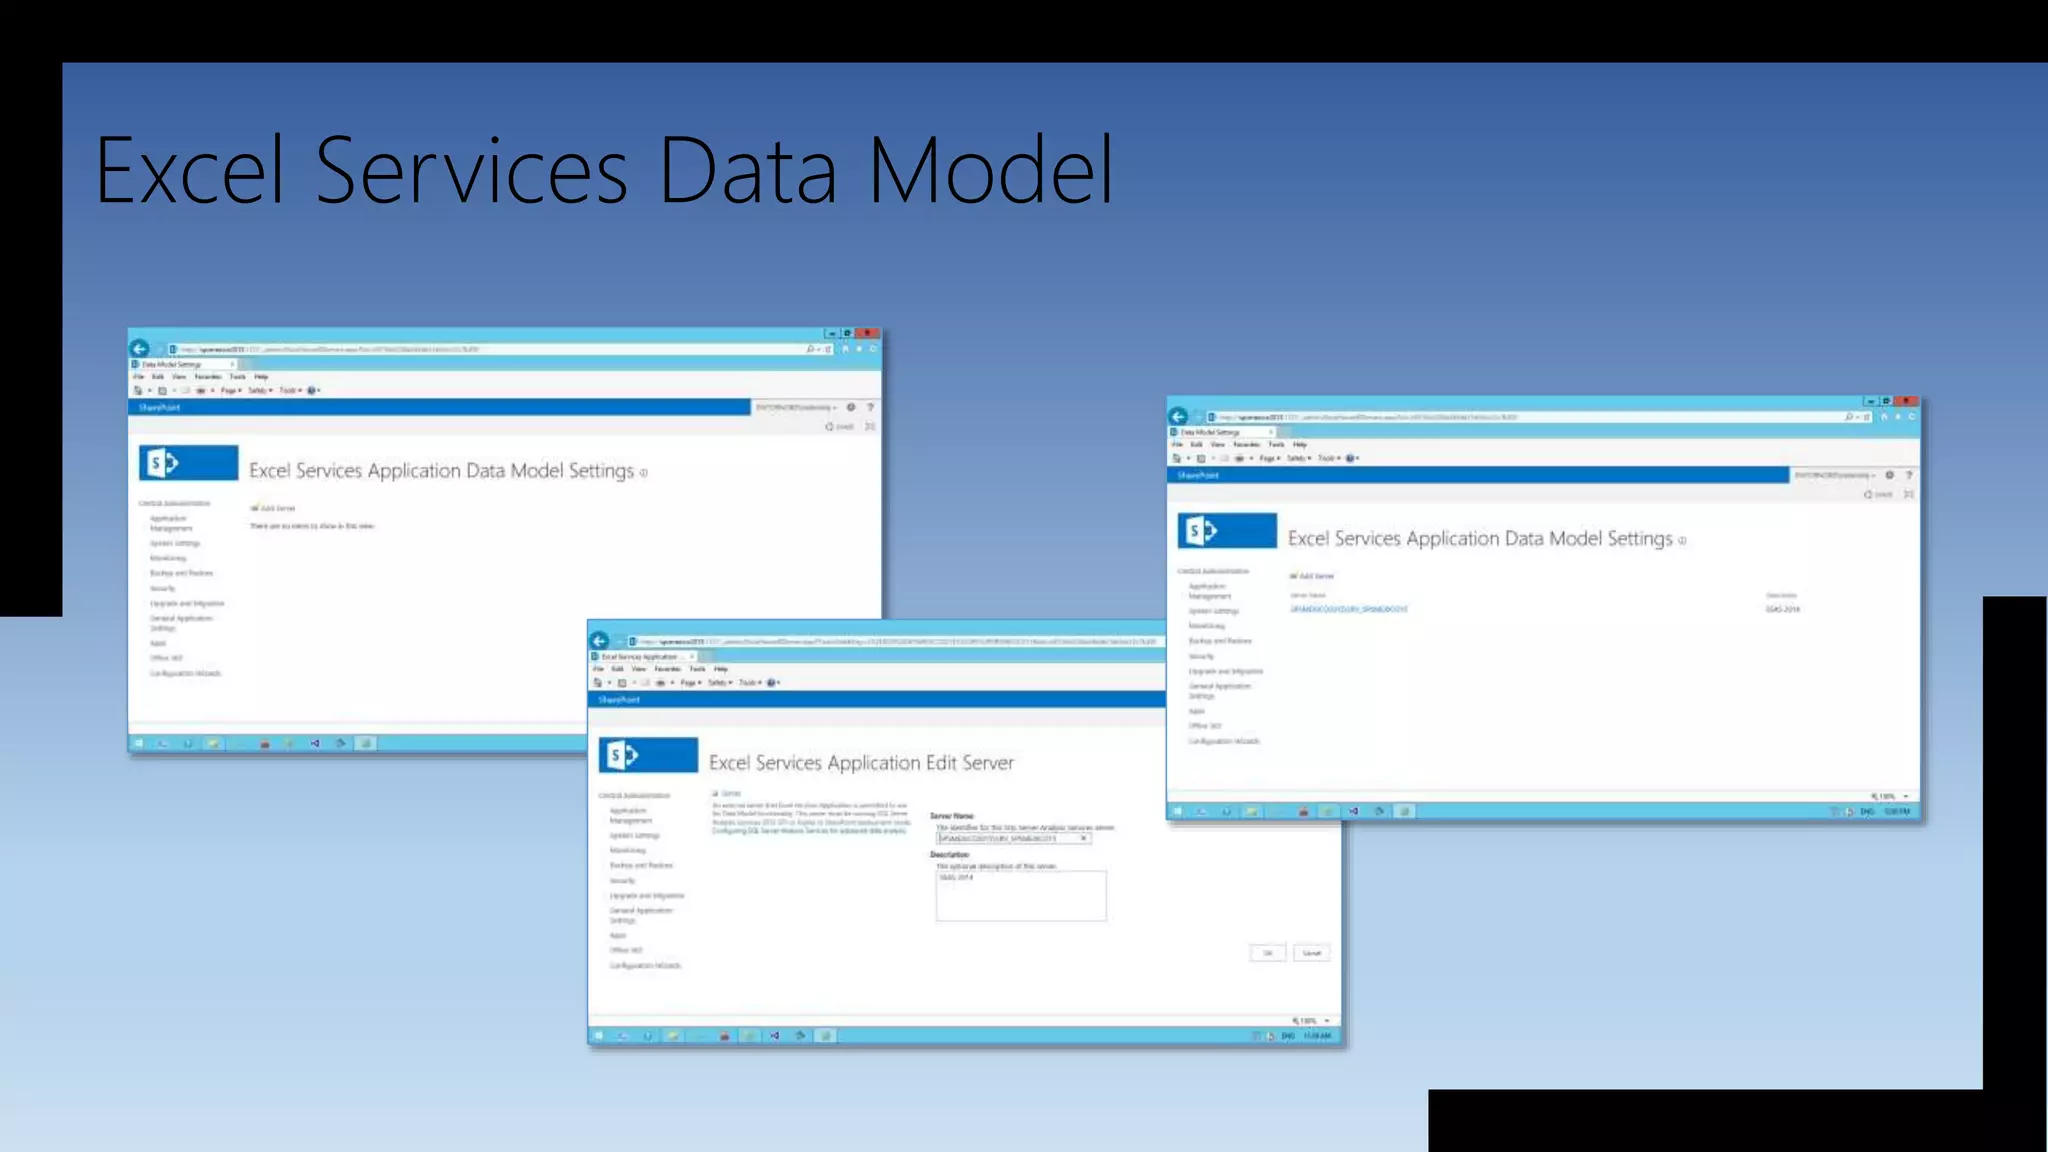
Task: Open File menu in the empty-list window
Action: click(139, 377)
